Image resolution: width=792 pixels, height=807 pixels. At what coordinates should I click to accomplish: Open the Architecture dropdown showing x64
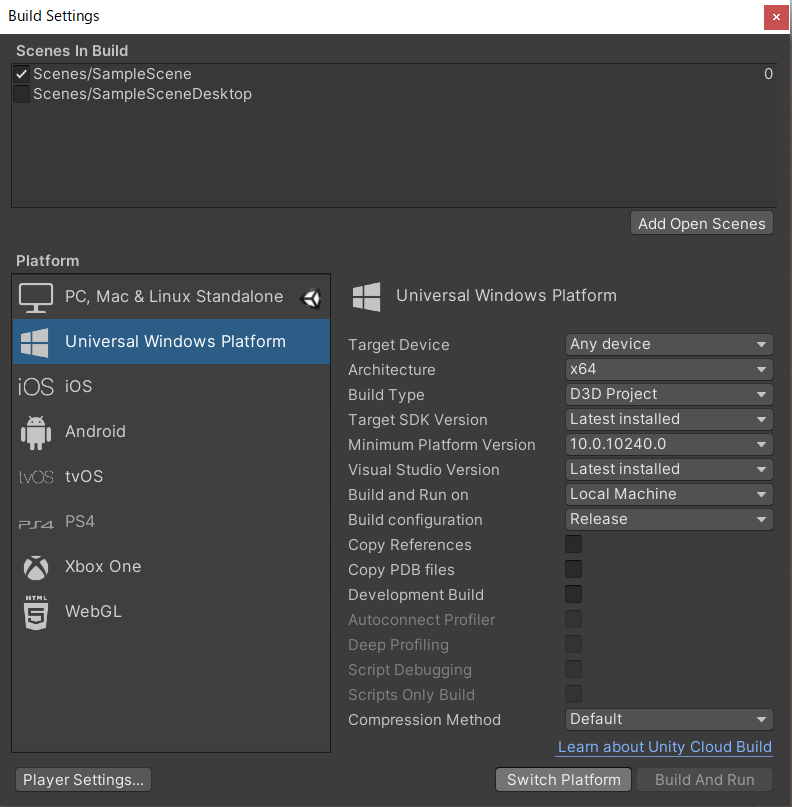(x=669, y=369)
